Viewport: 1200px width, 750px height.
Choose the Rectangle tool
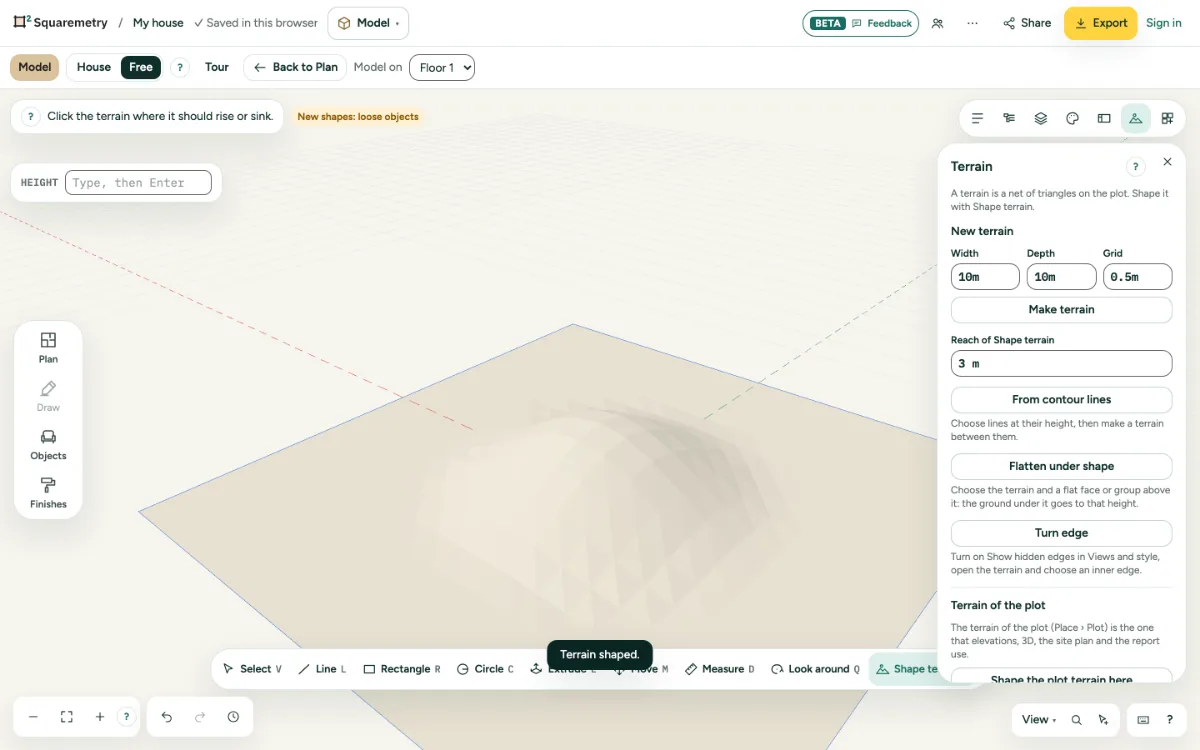tap(401, 669)
